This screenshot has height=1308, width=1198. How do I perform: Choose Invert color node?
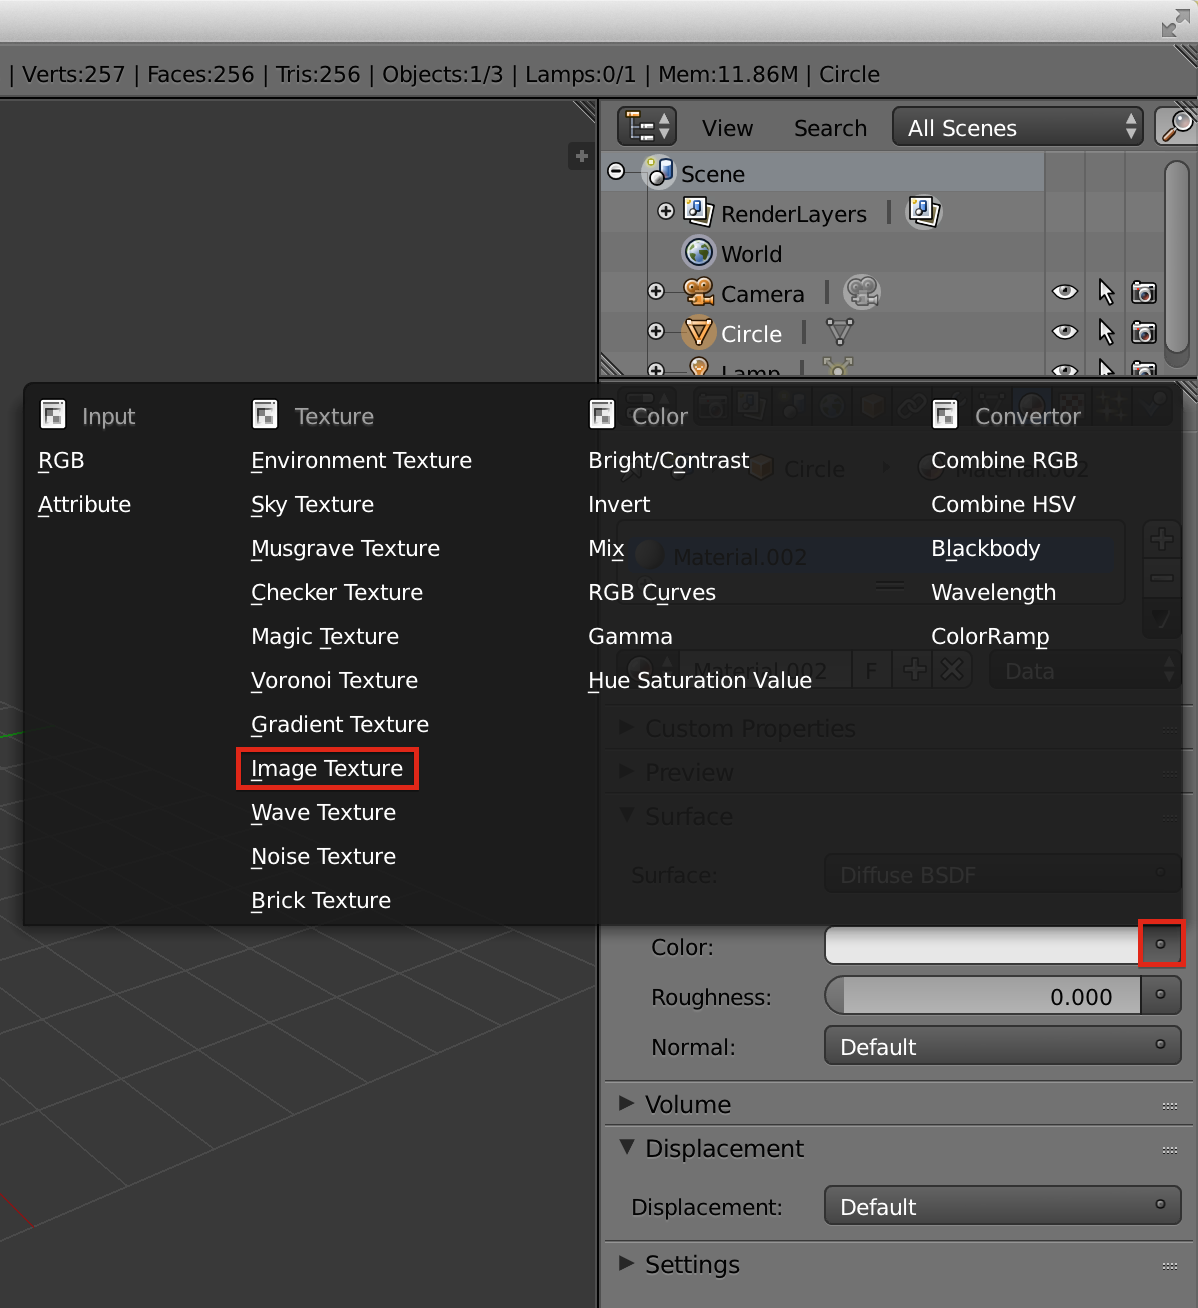[x=619, y=504]
